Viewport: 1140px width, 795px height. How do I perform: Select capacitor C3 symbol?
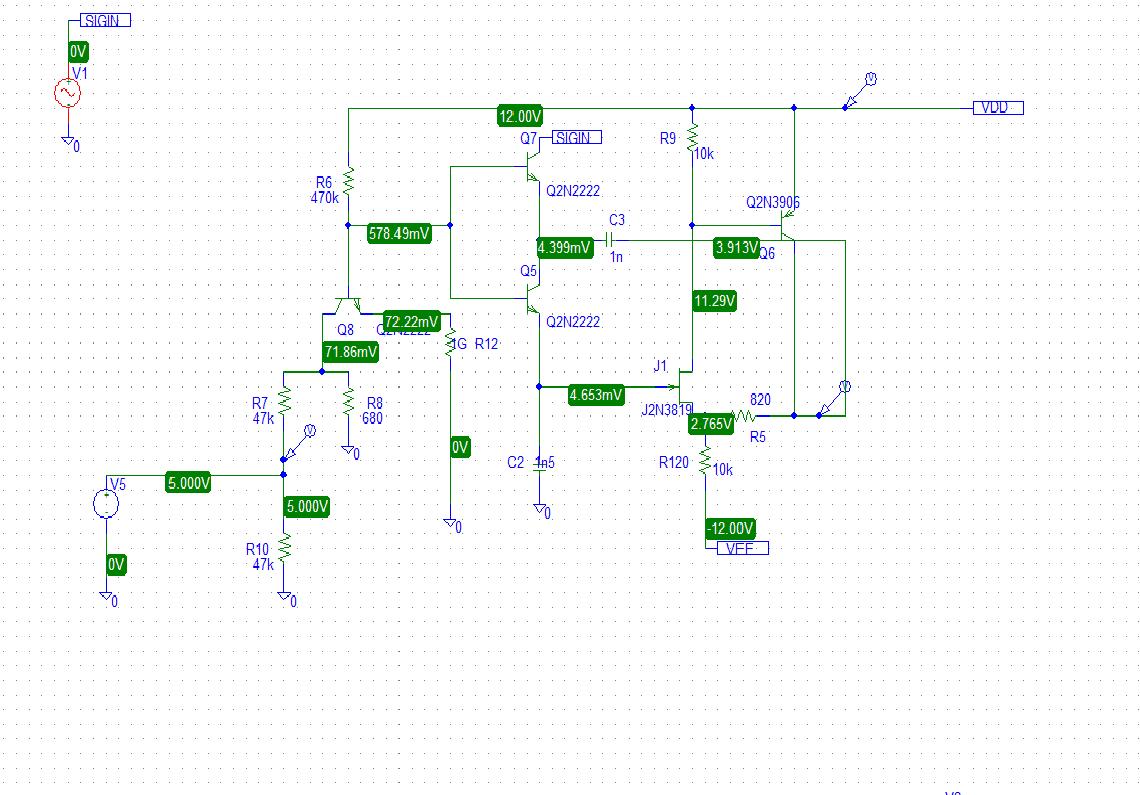[x=611, y=240]
